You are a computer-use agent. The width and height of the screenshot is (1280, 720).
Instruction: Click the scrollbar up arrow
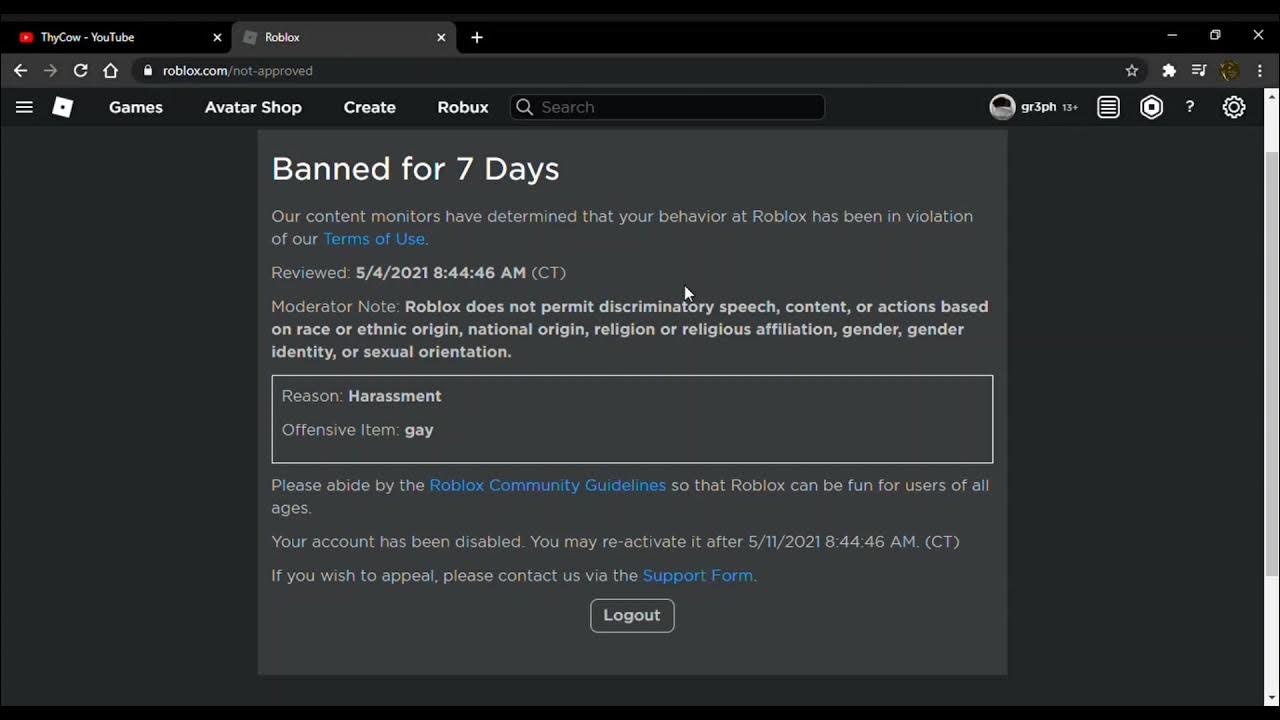[1272, 97]
